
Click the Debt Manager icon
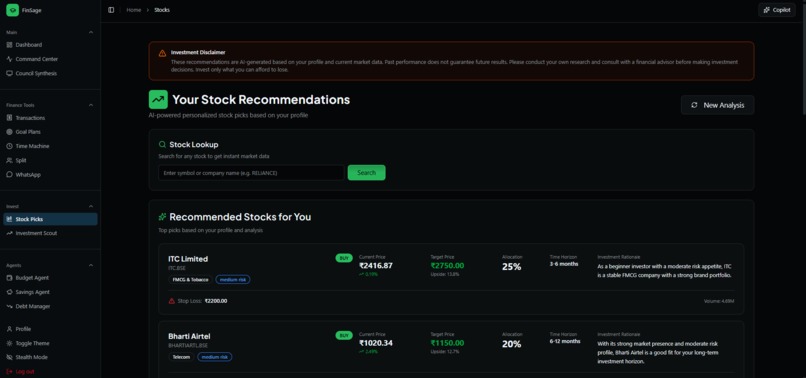point(9,307)
